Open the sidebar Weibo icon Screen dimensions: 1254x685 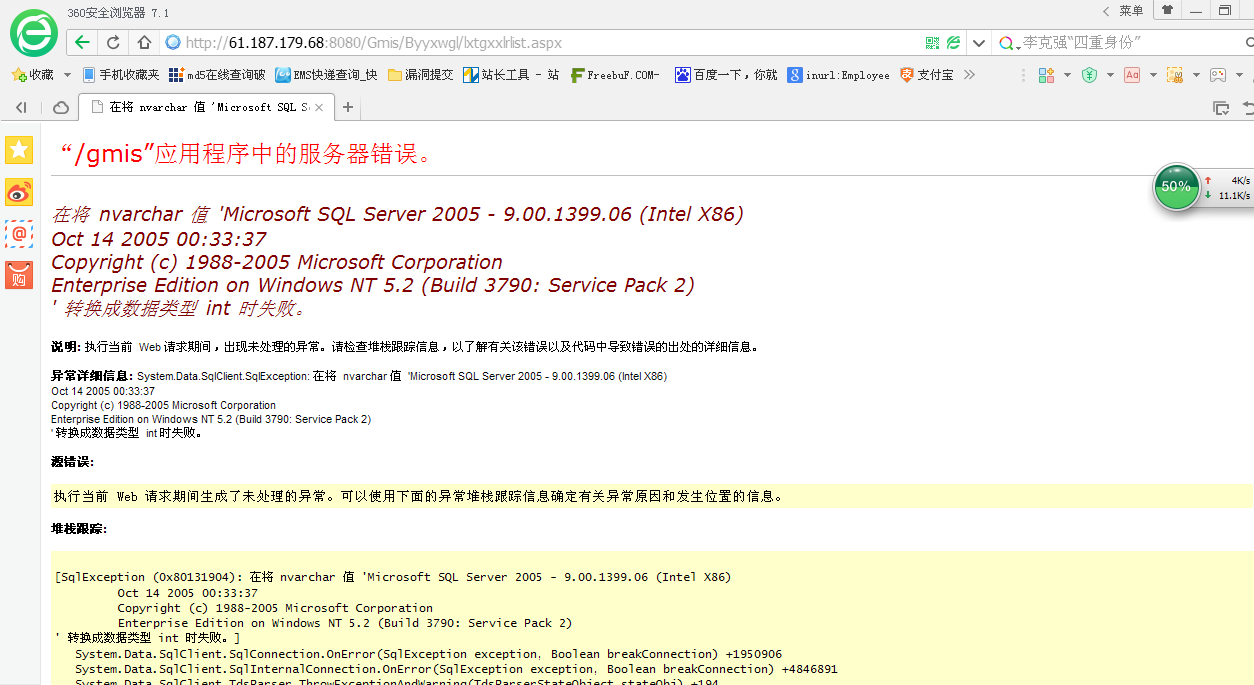click(x=19, y=192)
